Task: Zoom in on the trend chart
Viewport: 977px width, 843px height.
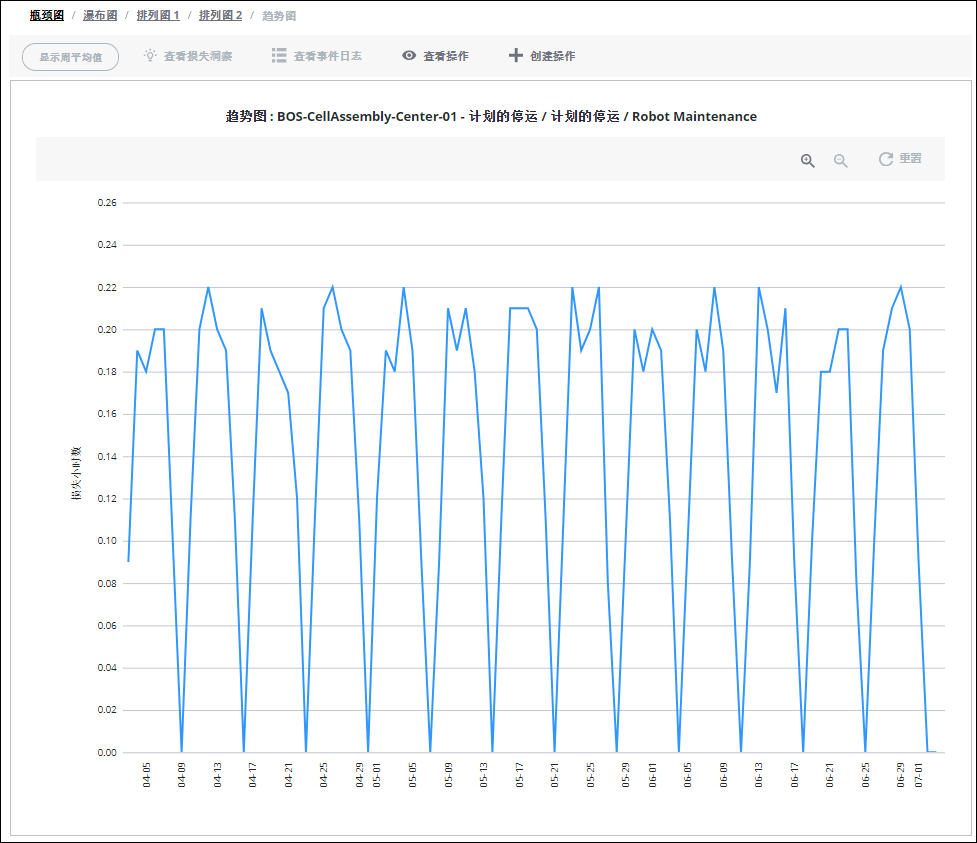Action: click(x=808, y=161)
